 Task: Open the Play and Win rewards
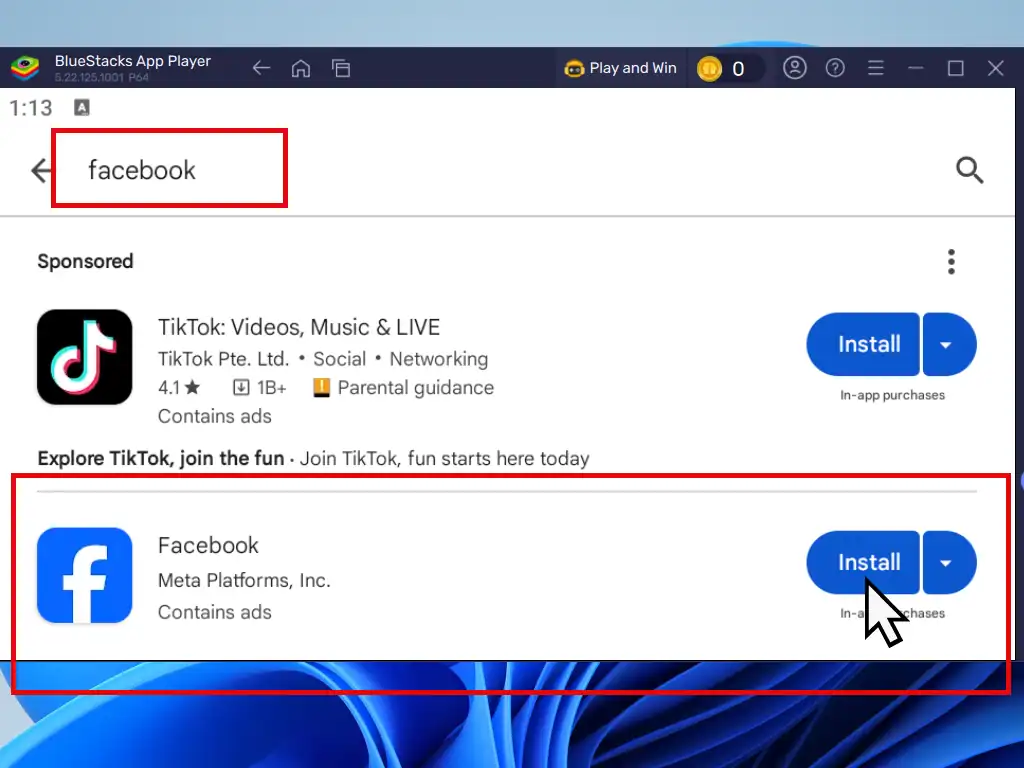click(621, 68)
